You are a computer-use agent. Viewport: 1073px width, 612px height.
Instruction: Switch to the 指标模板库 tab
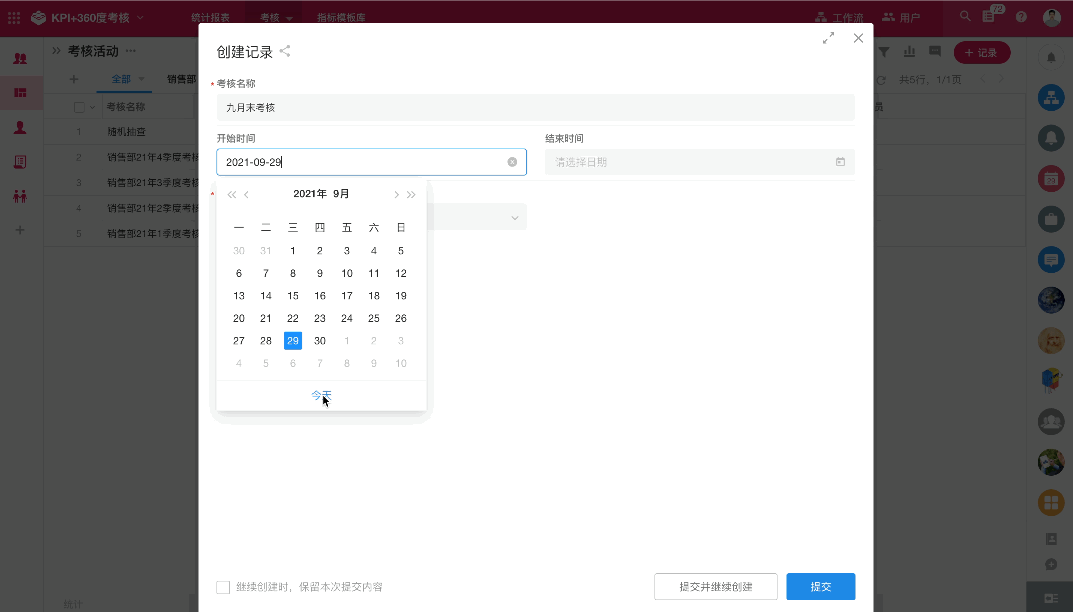(x=341, y=17)
